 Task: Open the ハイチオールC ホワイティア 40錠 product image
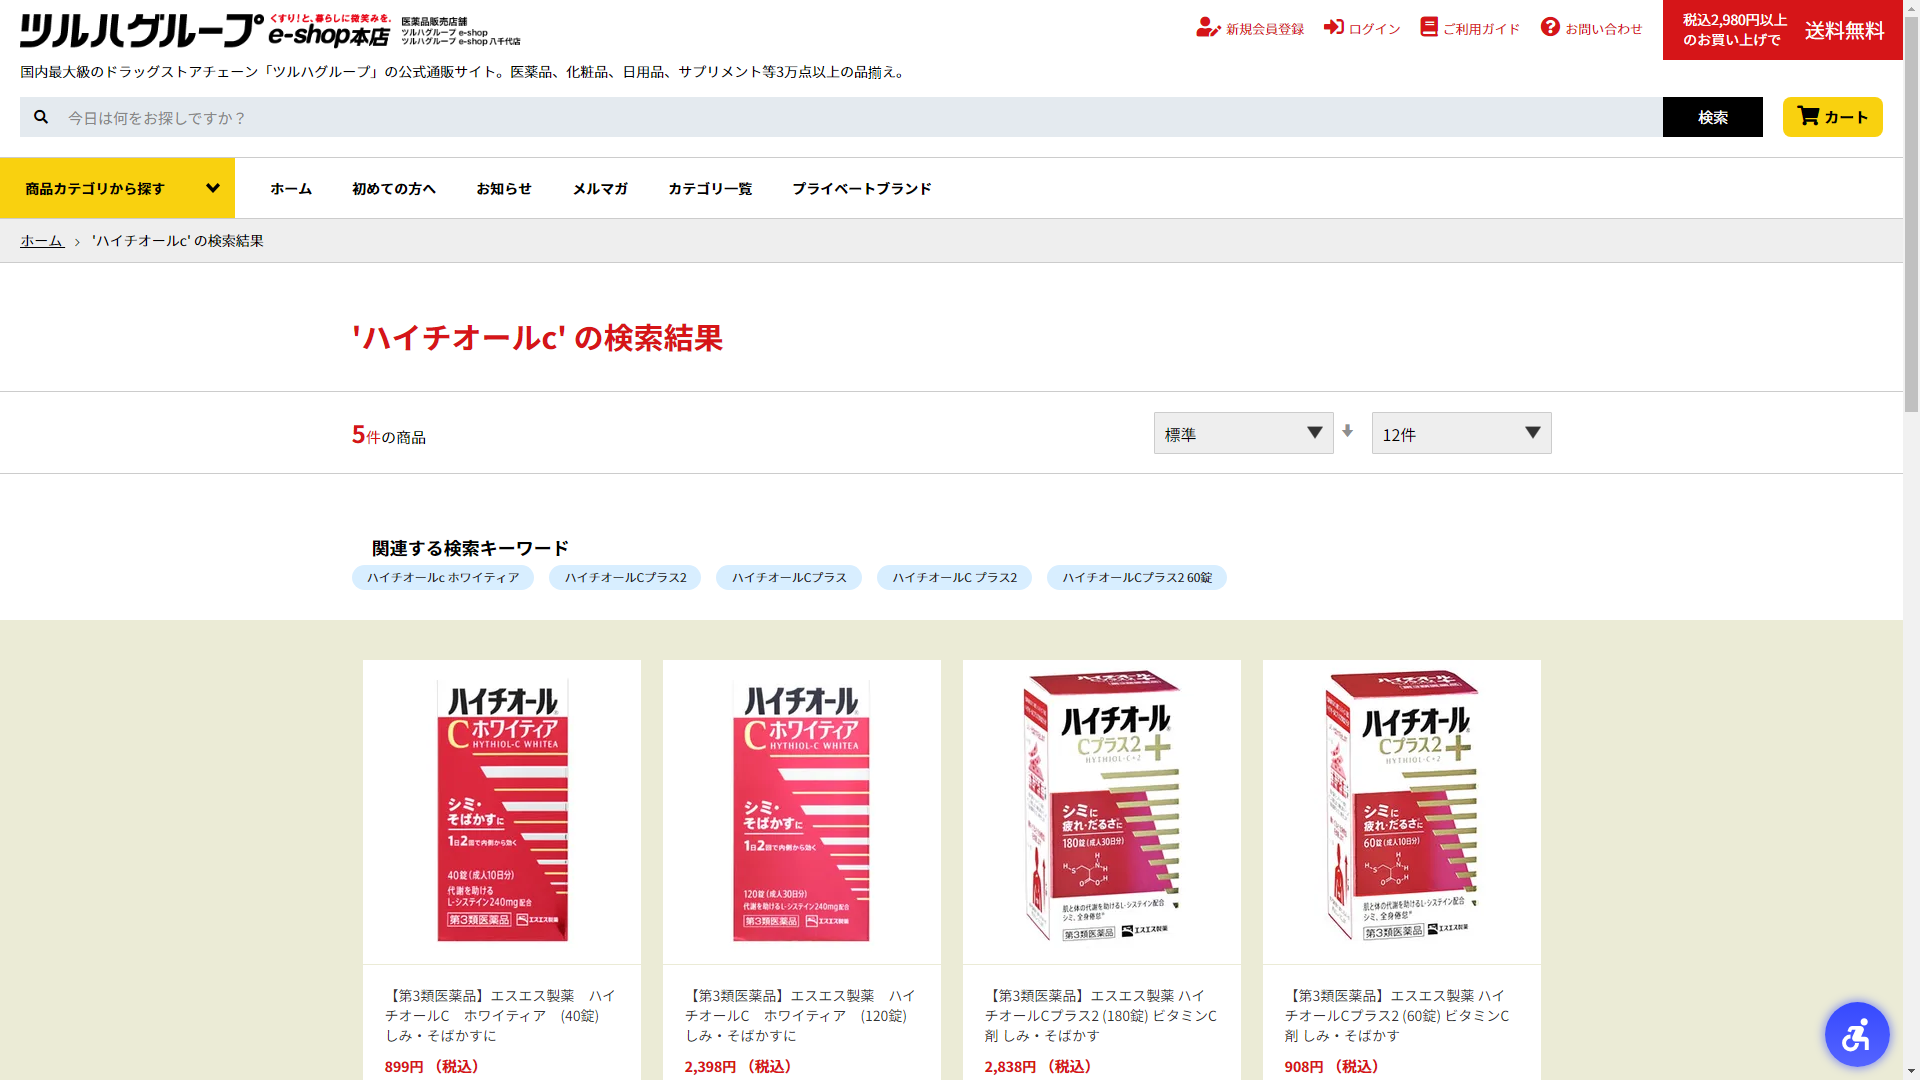coord(502,811)
